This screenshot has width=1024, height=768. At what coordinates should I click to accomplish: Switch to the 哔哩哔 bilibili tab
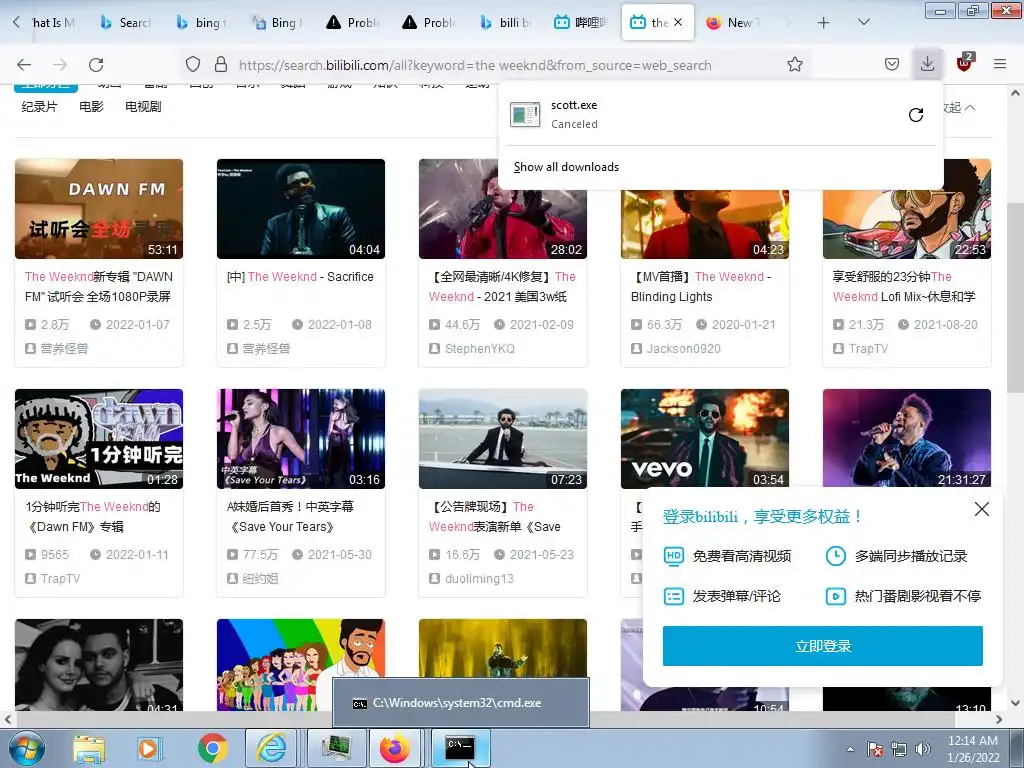pyautogui.click(x=581, y=23)
